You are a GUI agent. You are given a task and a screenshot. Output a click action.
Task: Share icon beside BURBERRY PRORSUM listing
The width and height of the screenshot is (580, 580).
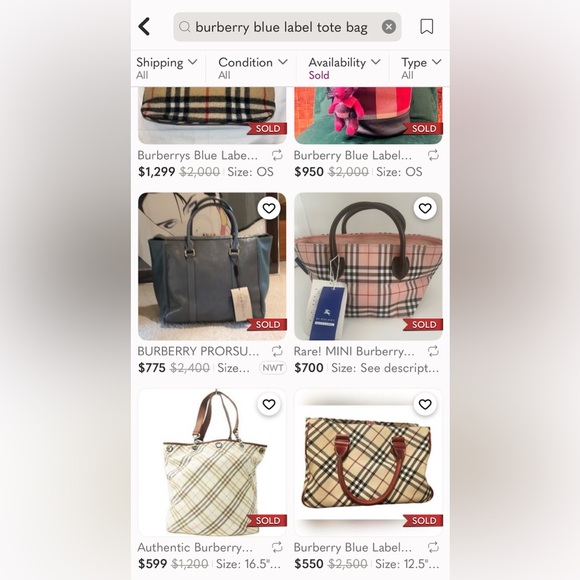click(x=277, y=351)
